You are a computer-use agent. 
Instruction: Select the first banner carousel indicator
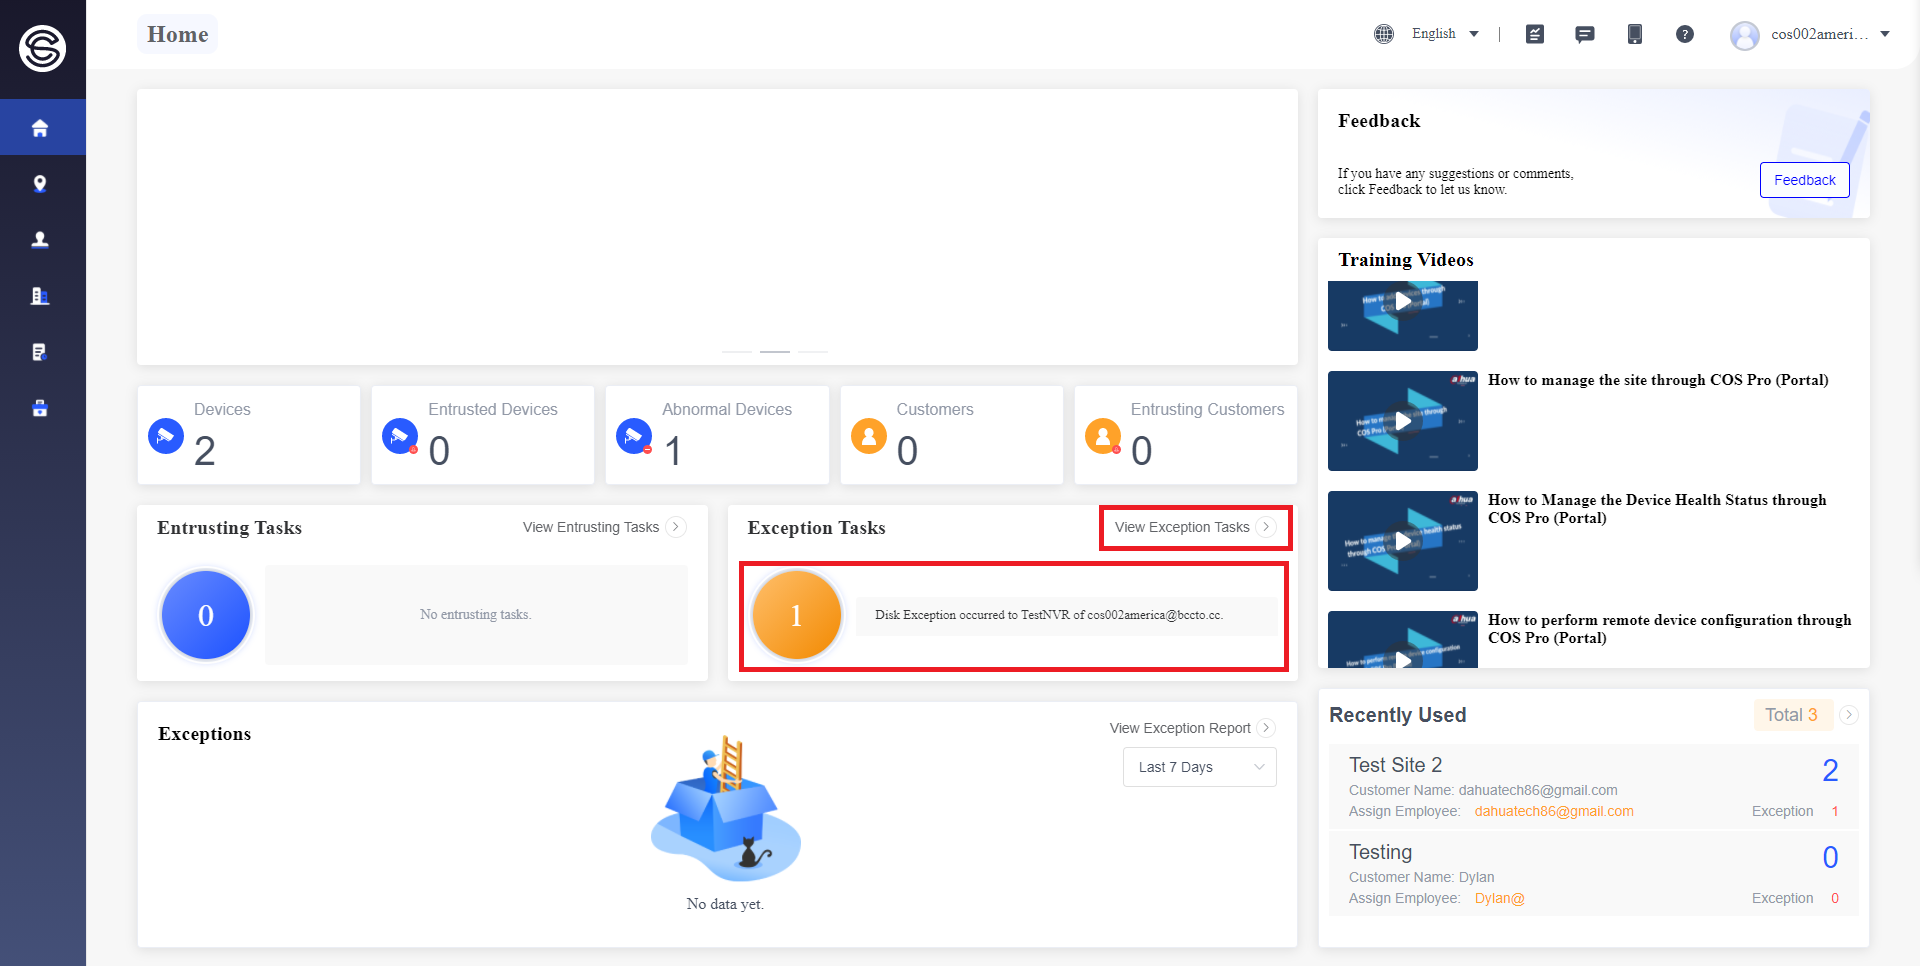coord(737,352)
